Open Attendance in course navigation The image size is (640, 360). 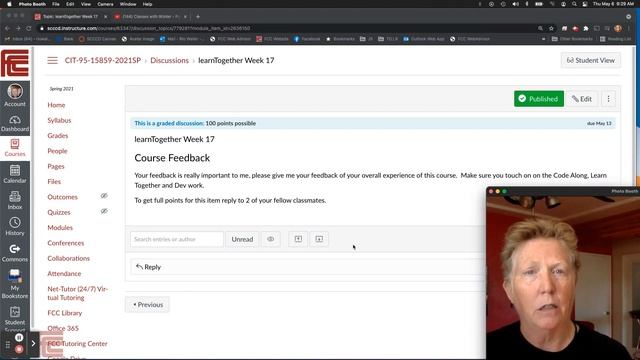(64, 273)
